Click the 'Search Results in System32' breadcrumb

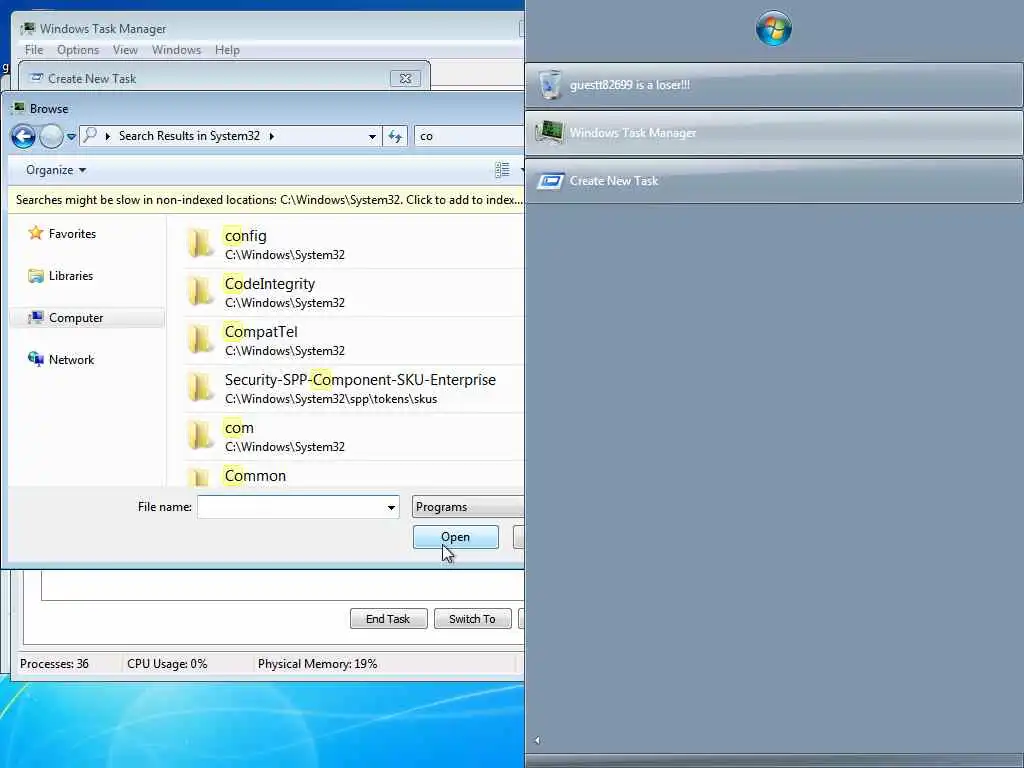(189, 136)
